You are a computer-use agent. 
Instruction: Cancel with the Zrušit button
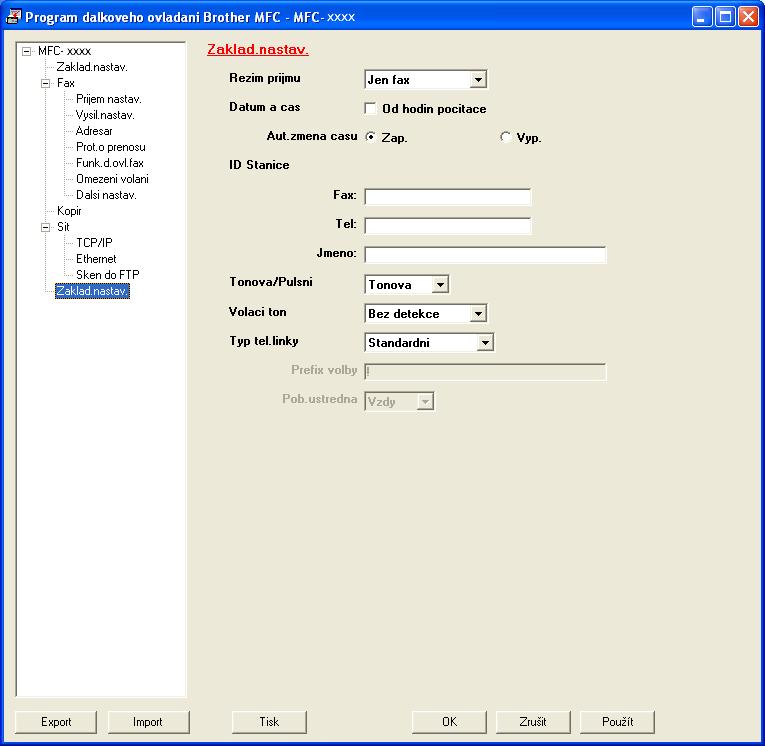coord(533,722)
